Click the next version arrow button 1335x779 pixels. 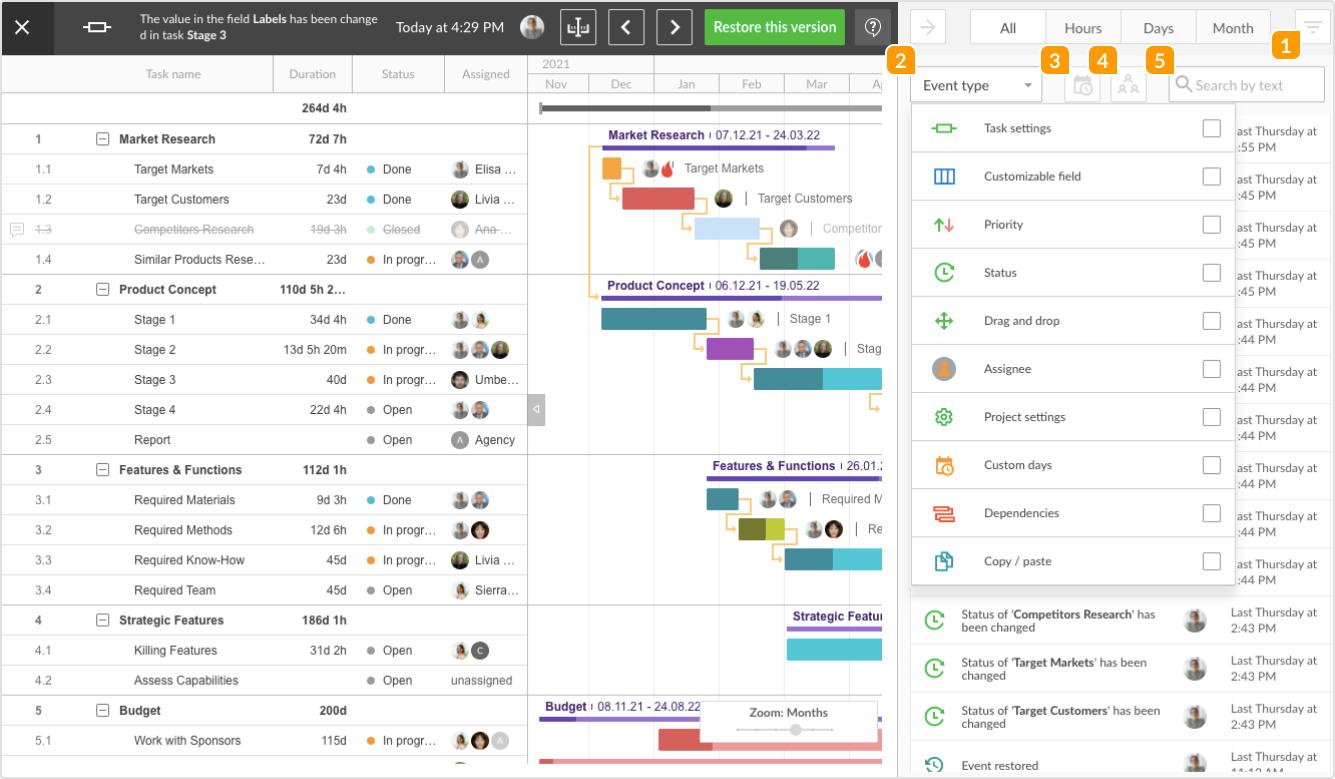673,27
